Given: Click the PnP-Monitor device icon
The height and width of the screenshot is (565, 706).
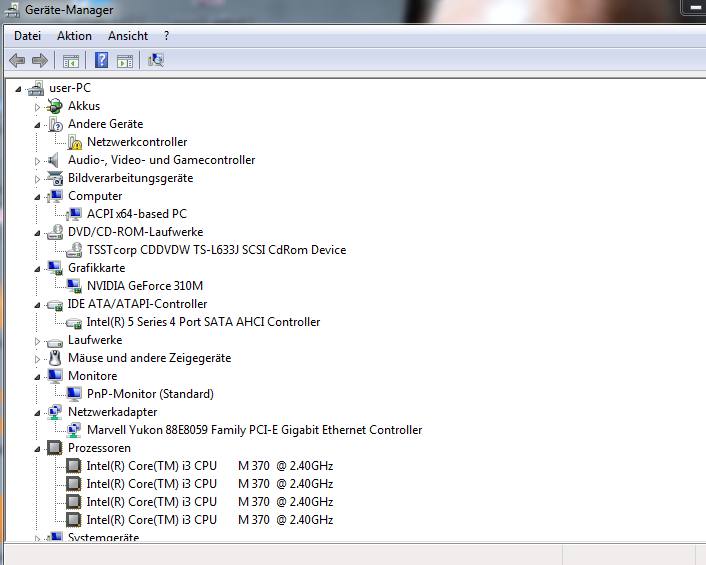Looking at the screenshot, I should pos(74,394).
